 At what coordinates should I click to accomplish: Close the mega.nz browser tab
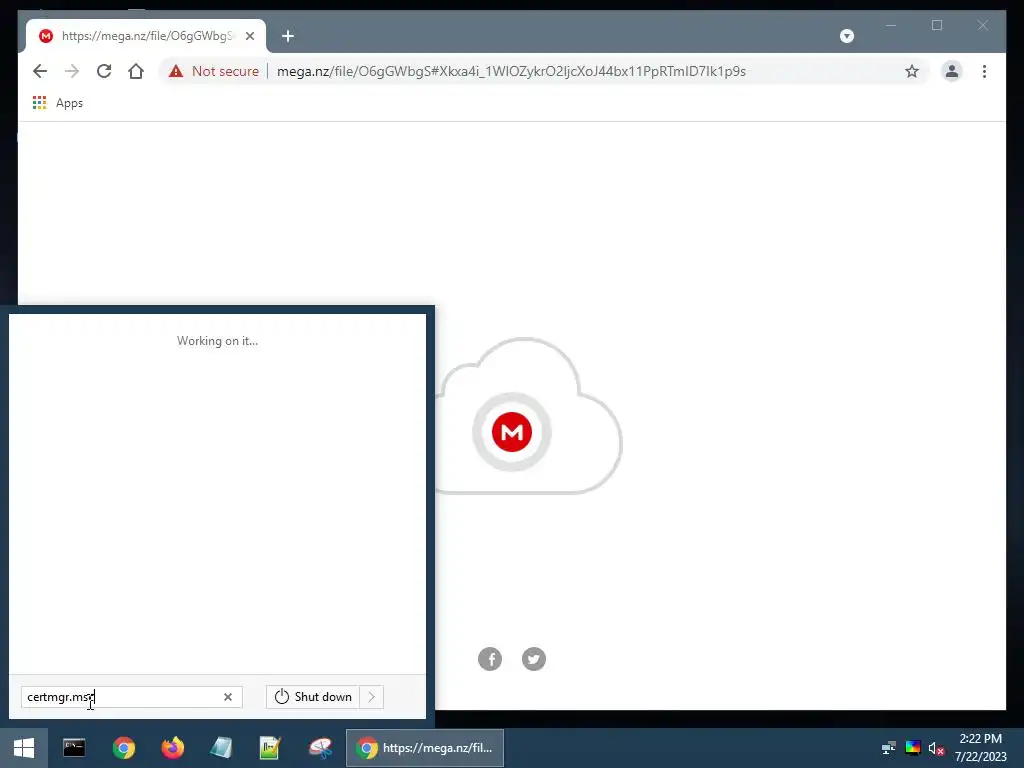click(249, 36)
